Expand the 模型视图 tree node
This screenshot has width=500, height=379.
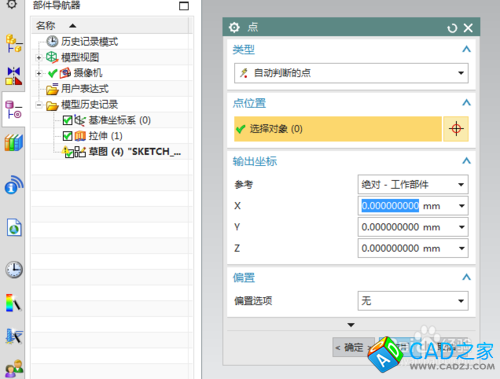(x=39, y=57)
